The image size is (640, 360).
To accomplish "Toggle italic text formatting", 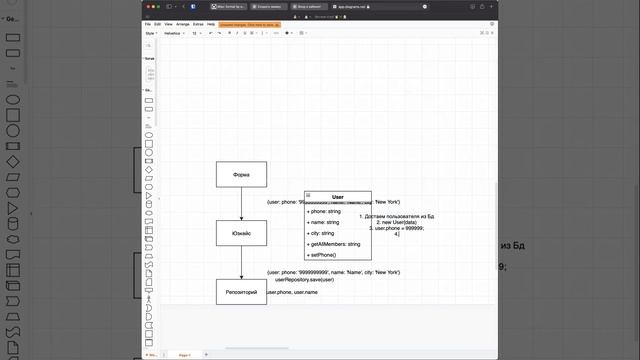I will pos(237,33).
